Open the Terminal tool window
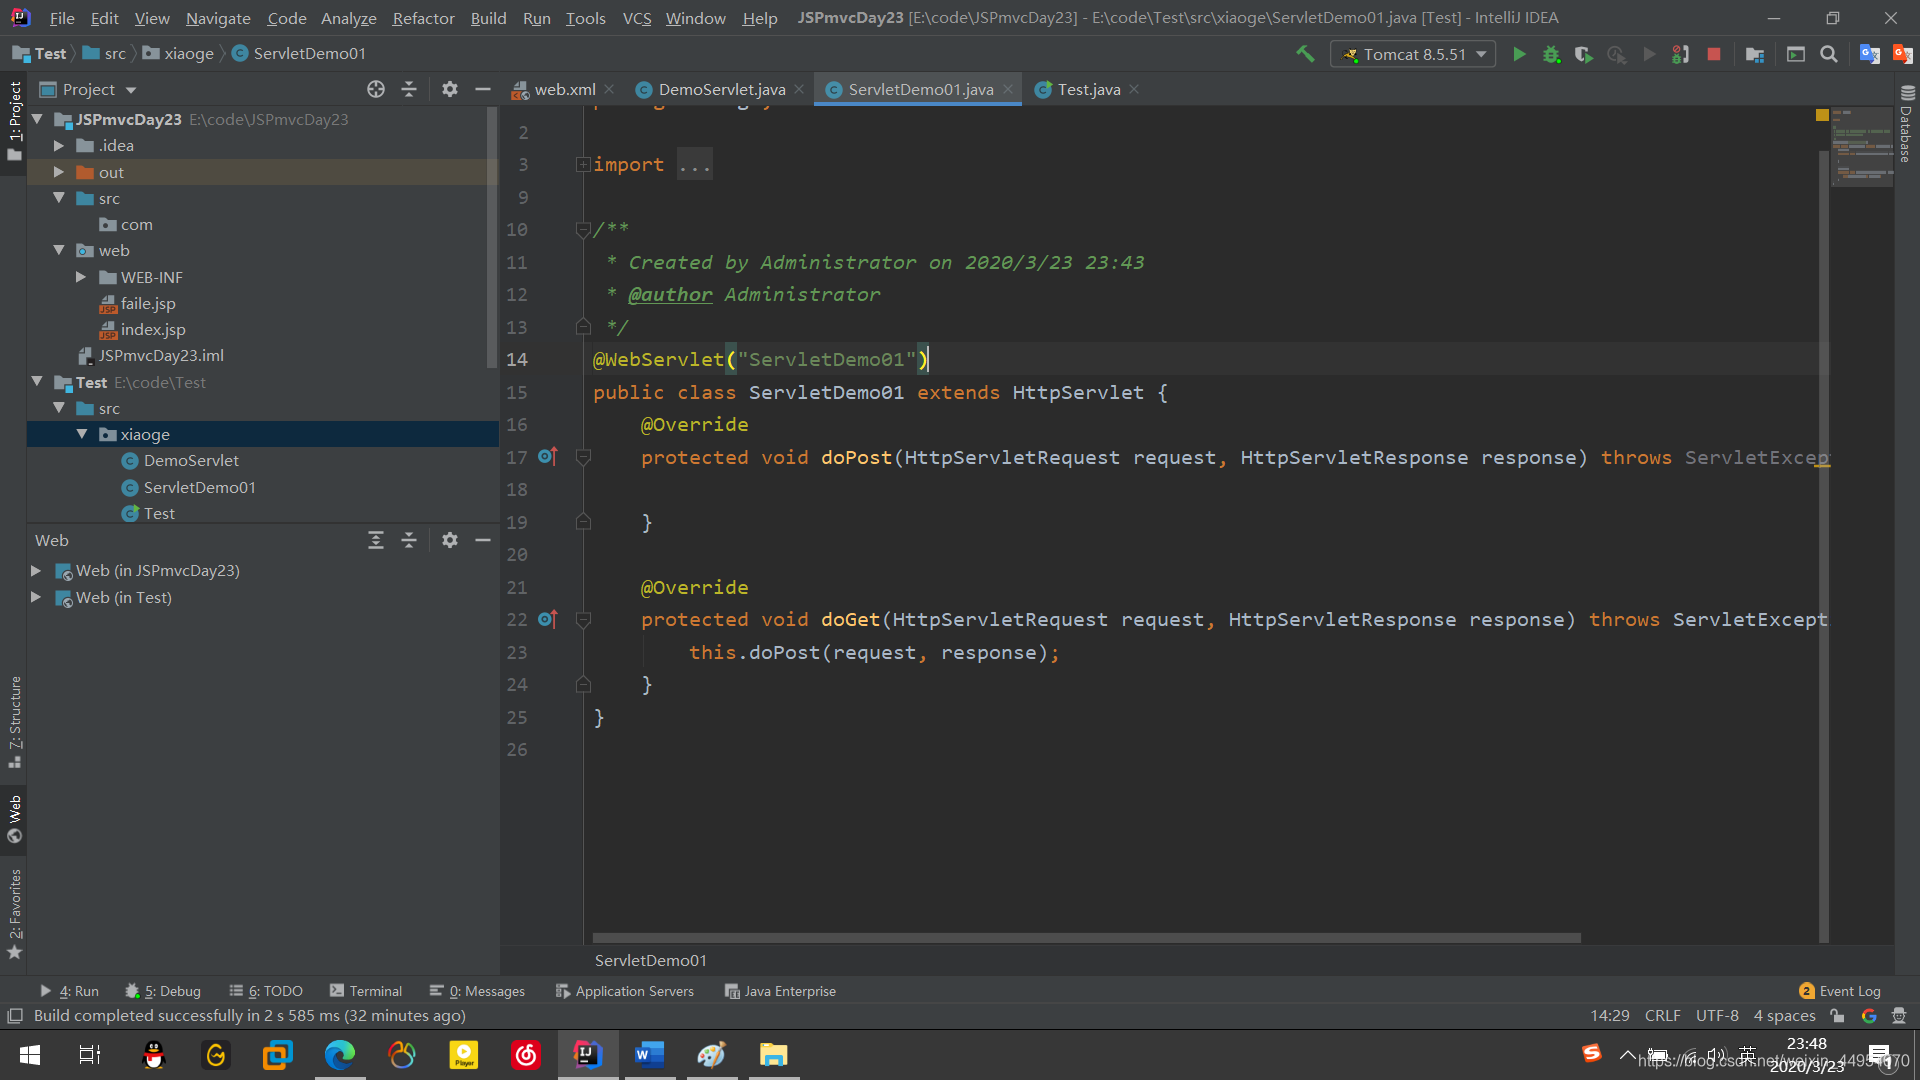The height and width of the screenshot is (1080, 1920). 366,991
